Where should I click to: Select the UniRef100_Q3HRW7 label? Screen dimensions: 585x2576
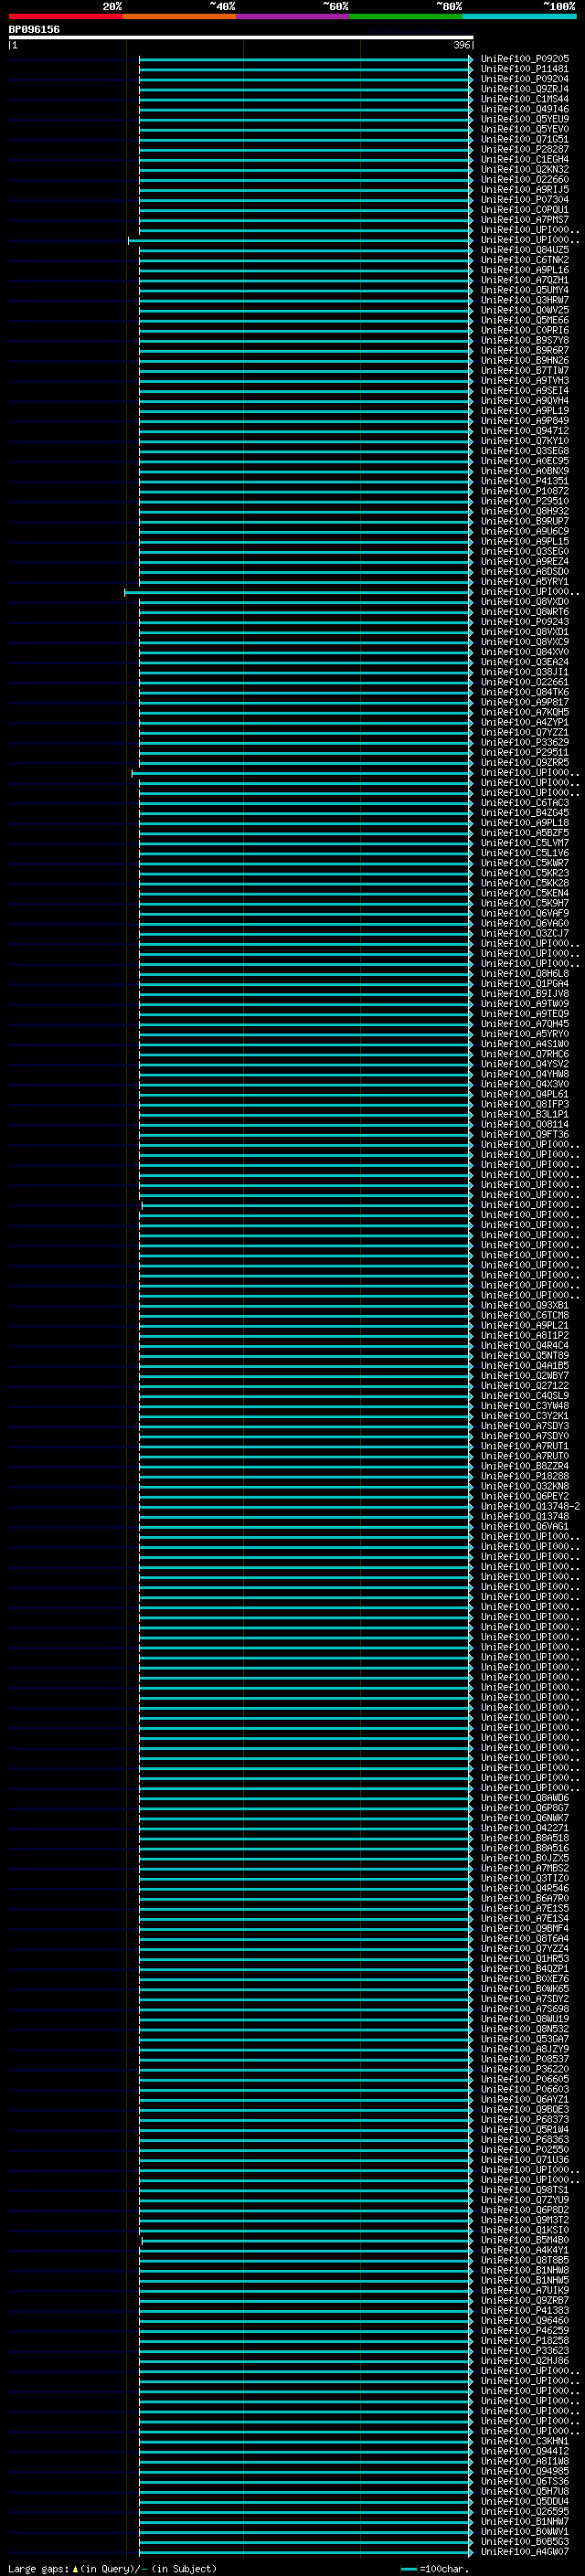pos(525,300)
